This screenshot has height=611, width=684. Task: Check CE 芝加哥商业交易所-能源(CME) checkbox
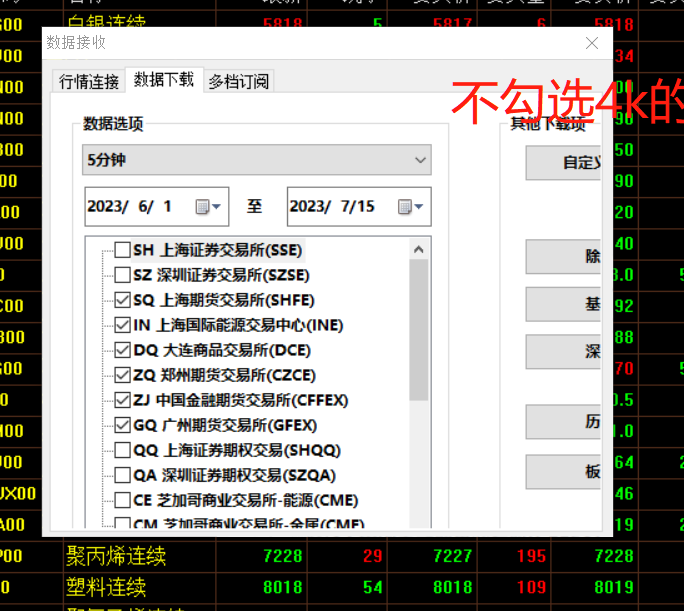122,500
